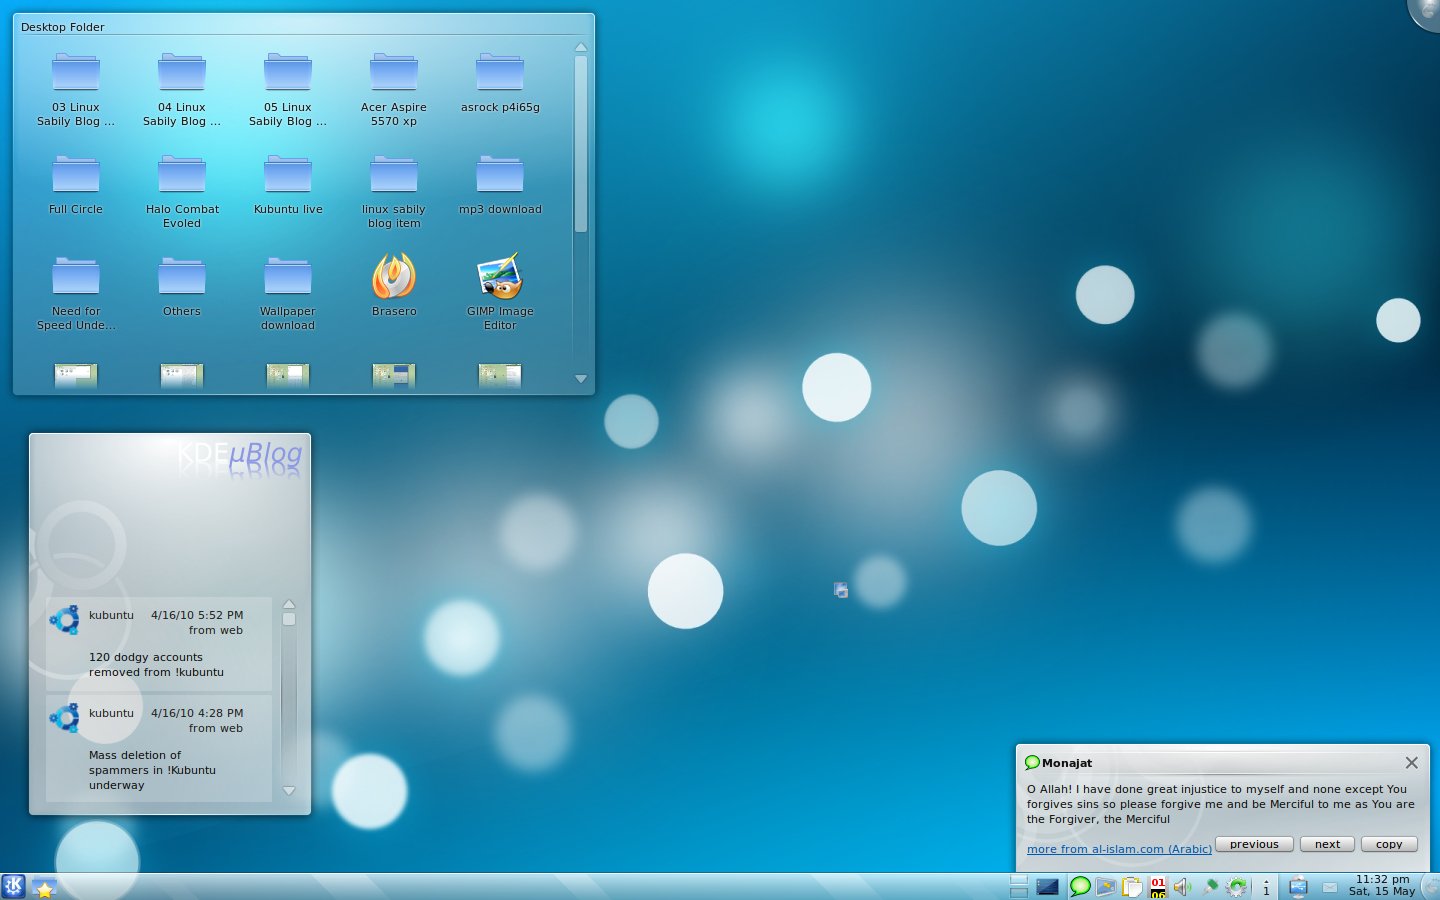Open the green Monajat tray icon

[1080, 887]
